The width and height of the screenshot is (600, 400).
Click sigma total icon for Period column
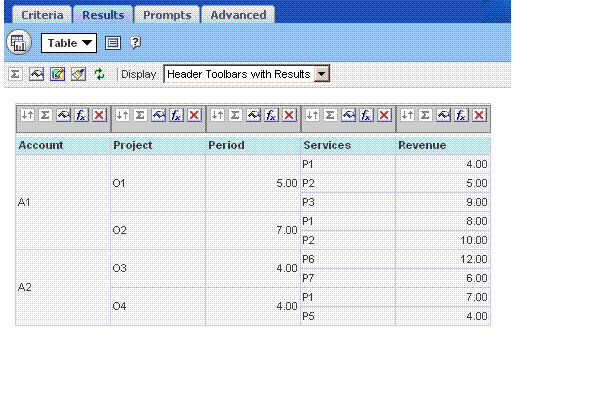coord(235,115)
